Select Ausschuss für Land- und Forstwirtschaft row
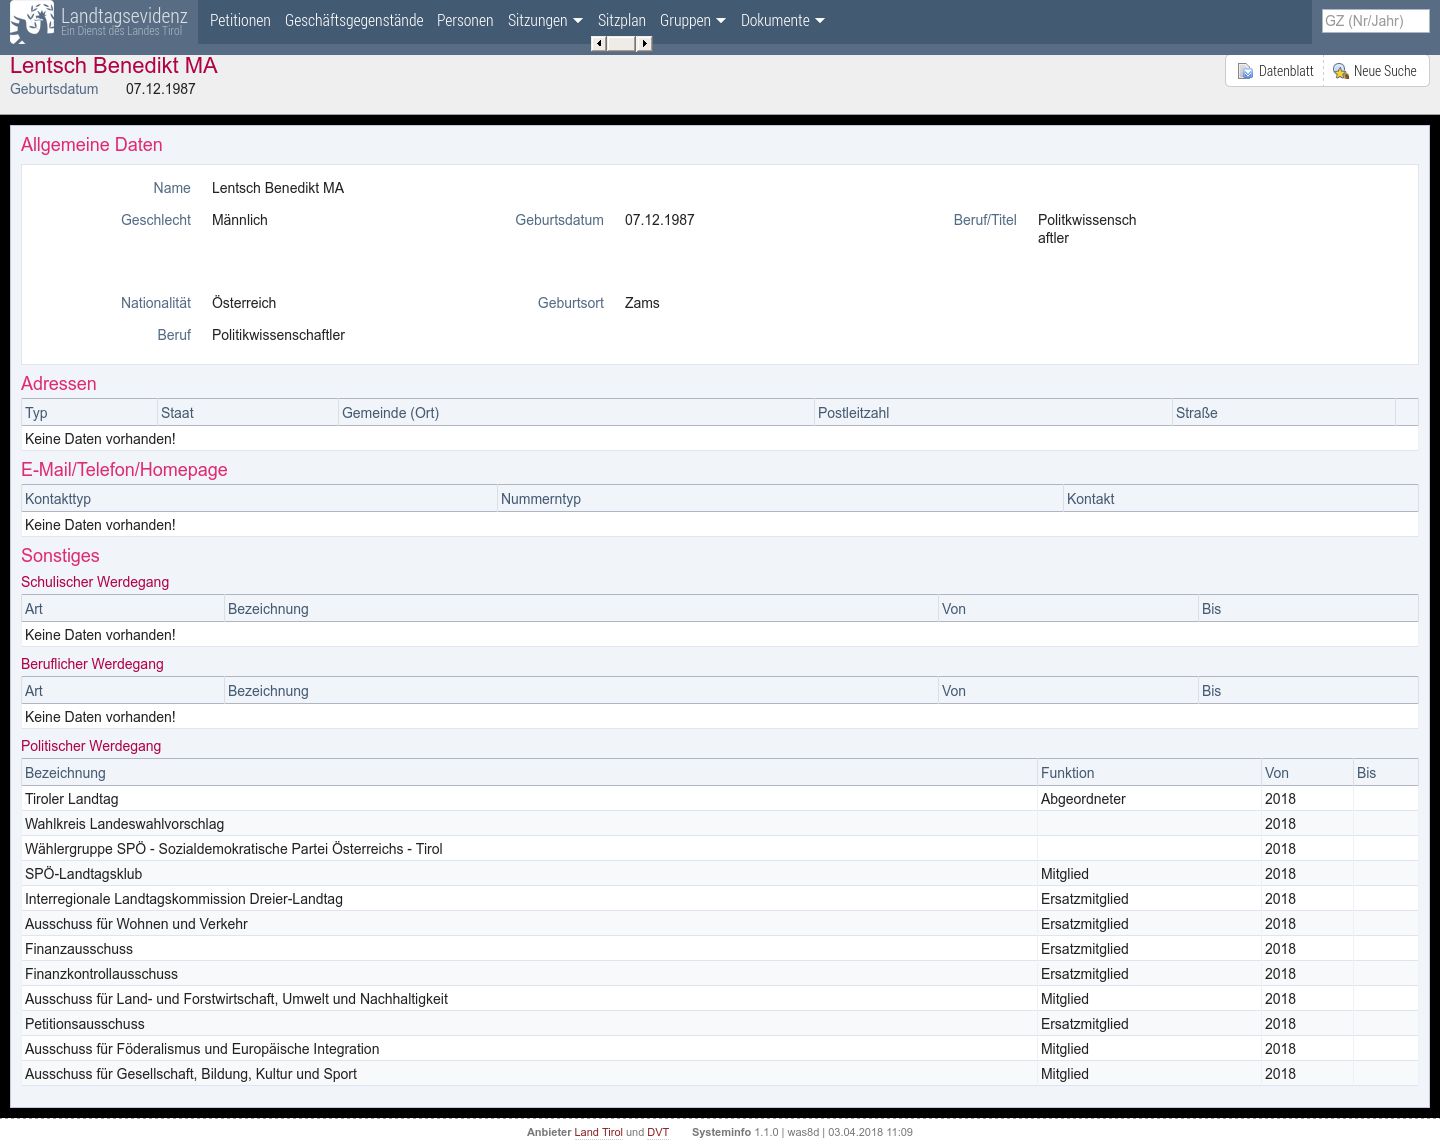 pos(720,999)
